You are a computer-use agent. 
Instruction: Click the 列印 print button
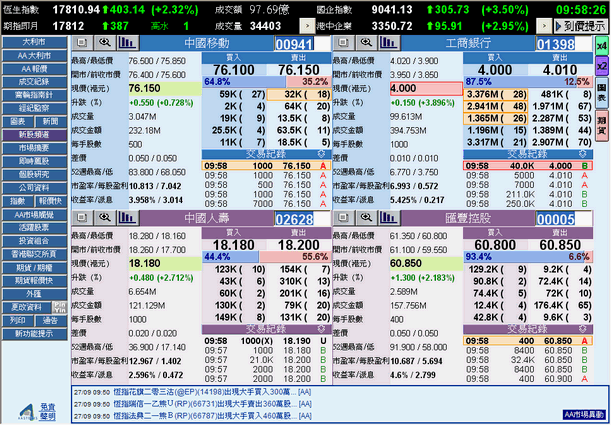[x=18, y=321]
